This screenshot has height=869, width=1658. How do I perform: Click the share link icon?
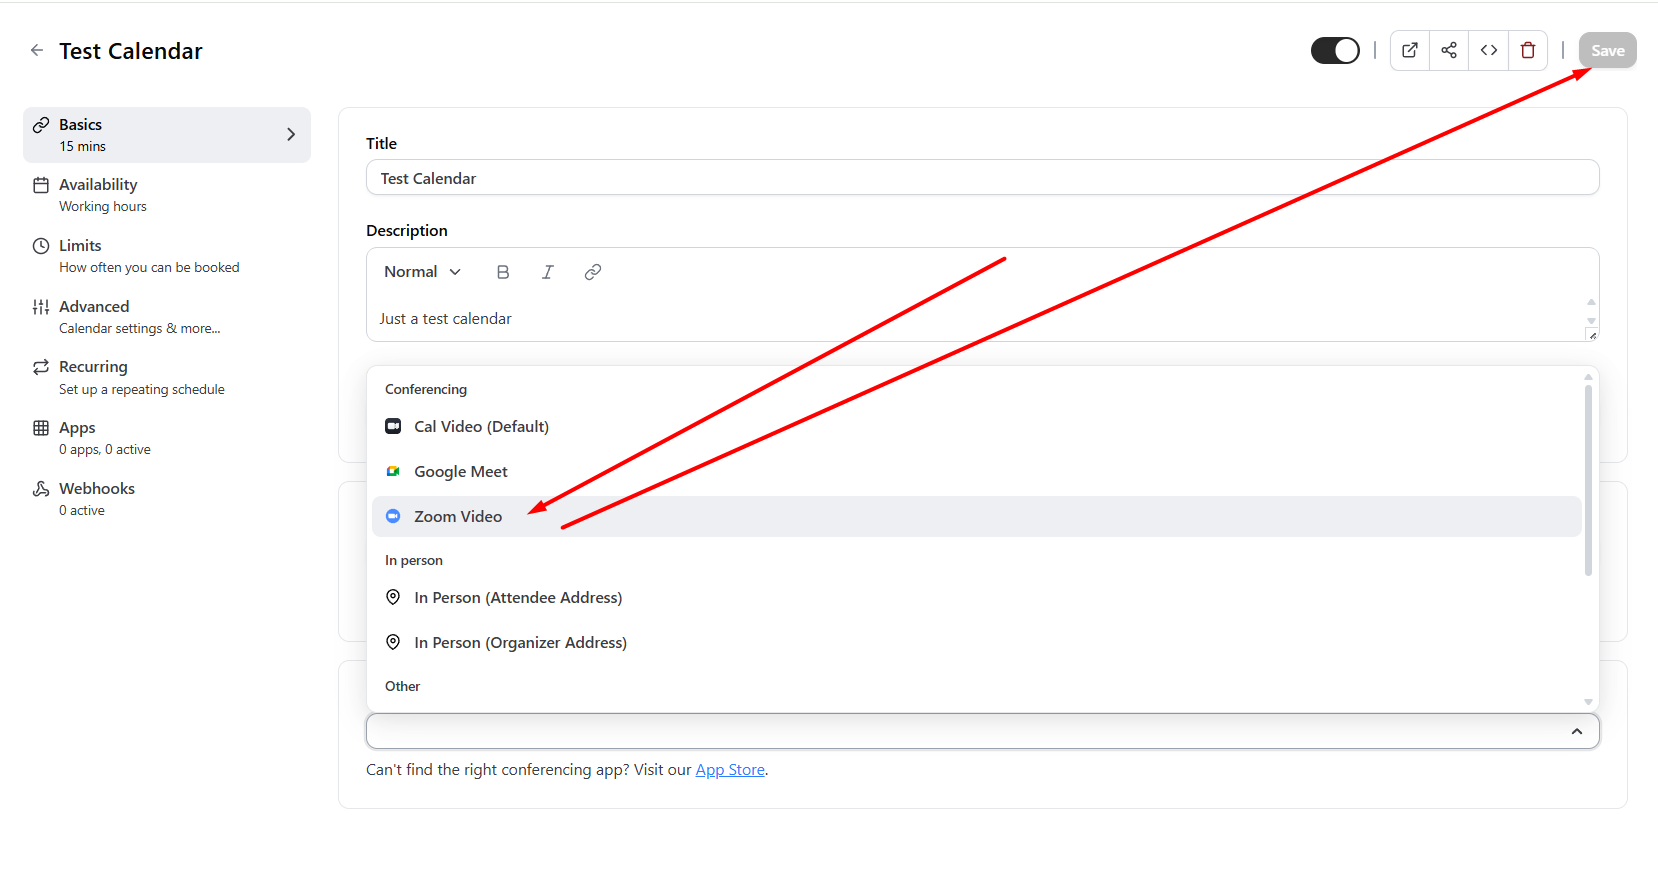click(1449, 50)
